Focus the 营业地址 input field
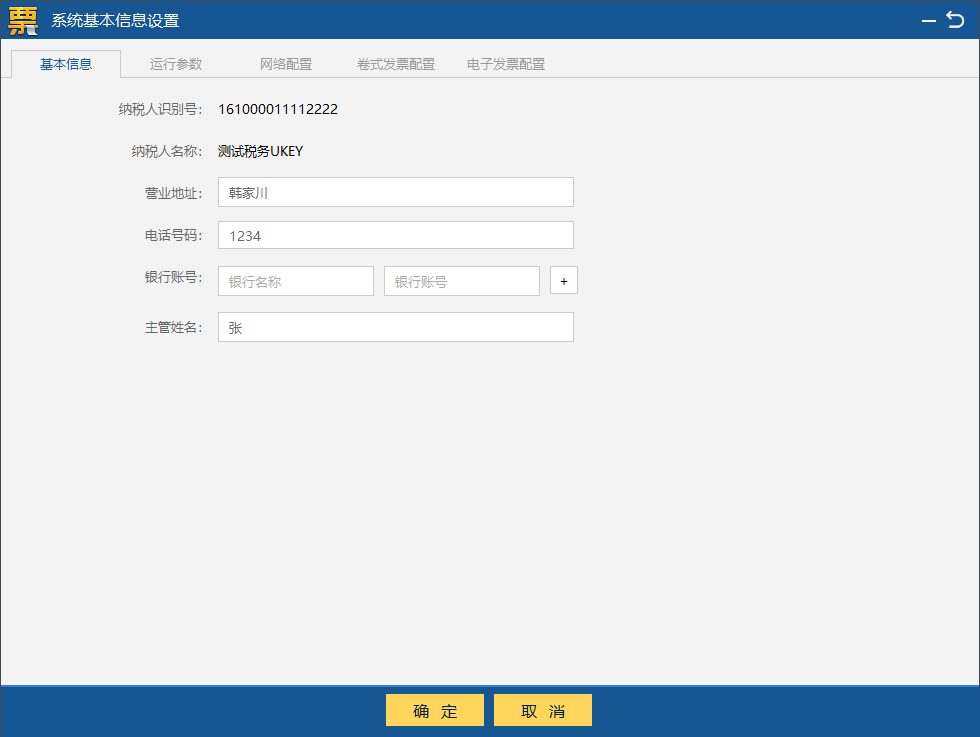Screen dimensions: 980x737 click(396, 193)
